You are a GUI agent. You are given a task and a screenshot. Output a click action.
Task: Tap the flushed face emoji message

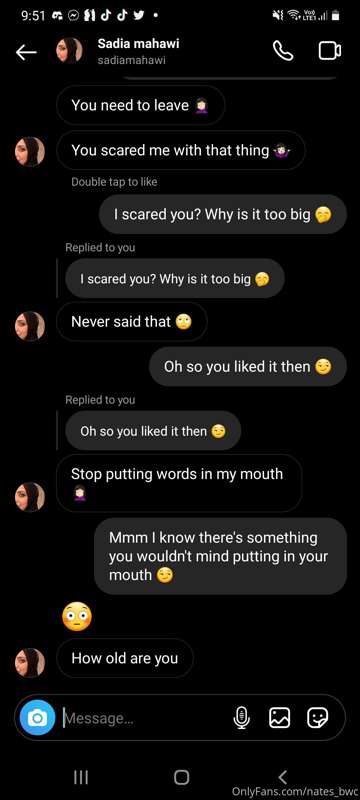tap(76, 617)
